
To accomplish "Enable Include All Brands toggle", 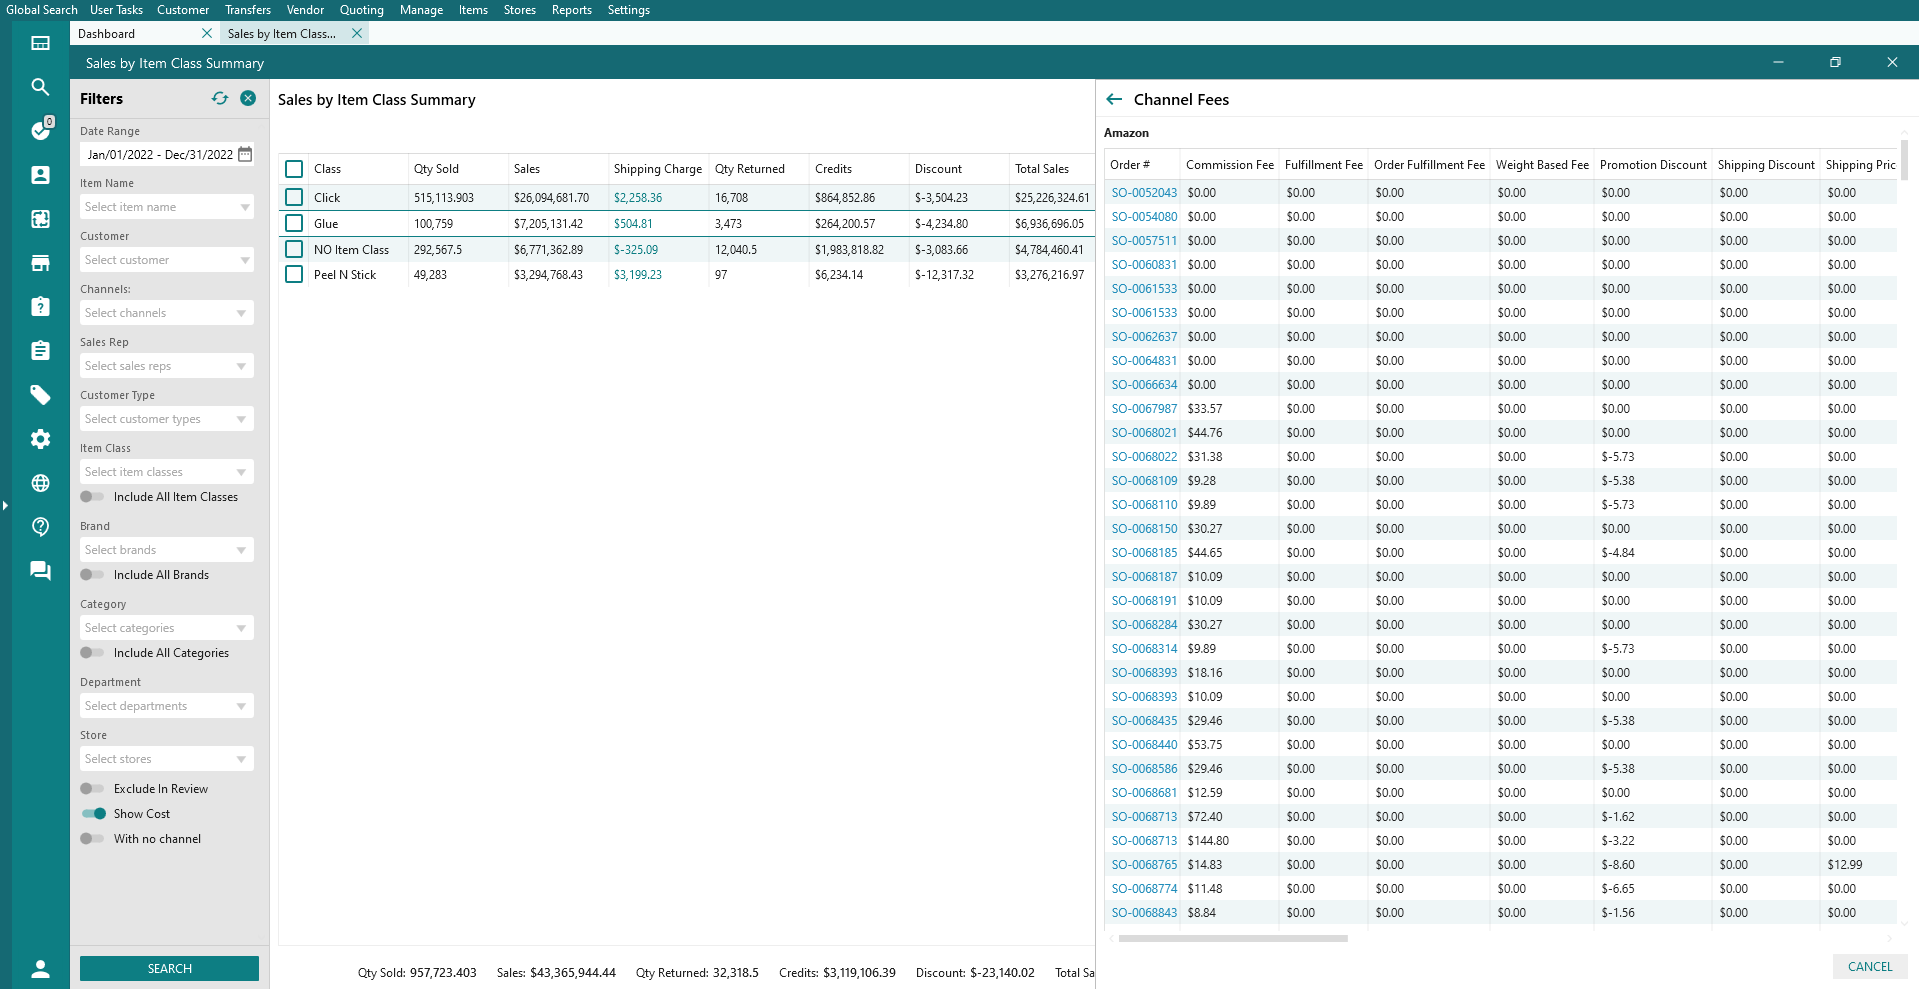I will (92, 575).
